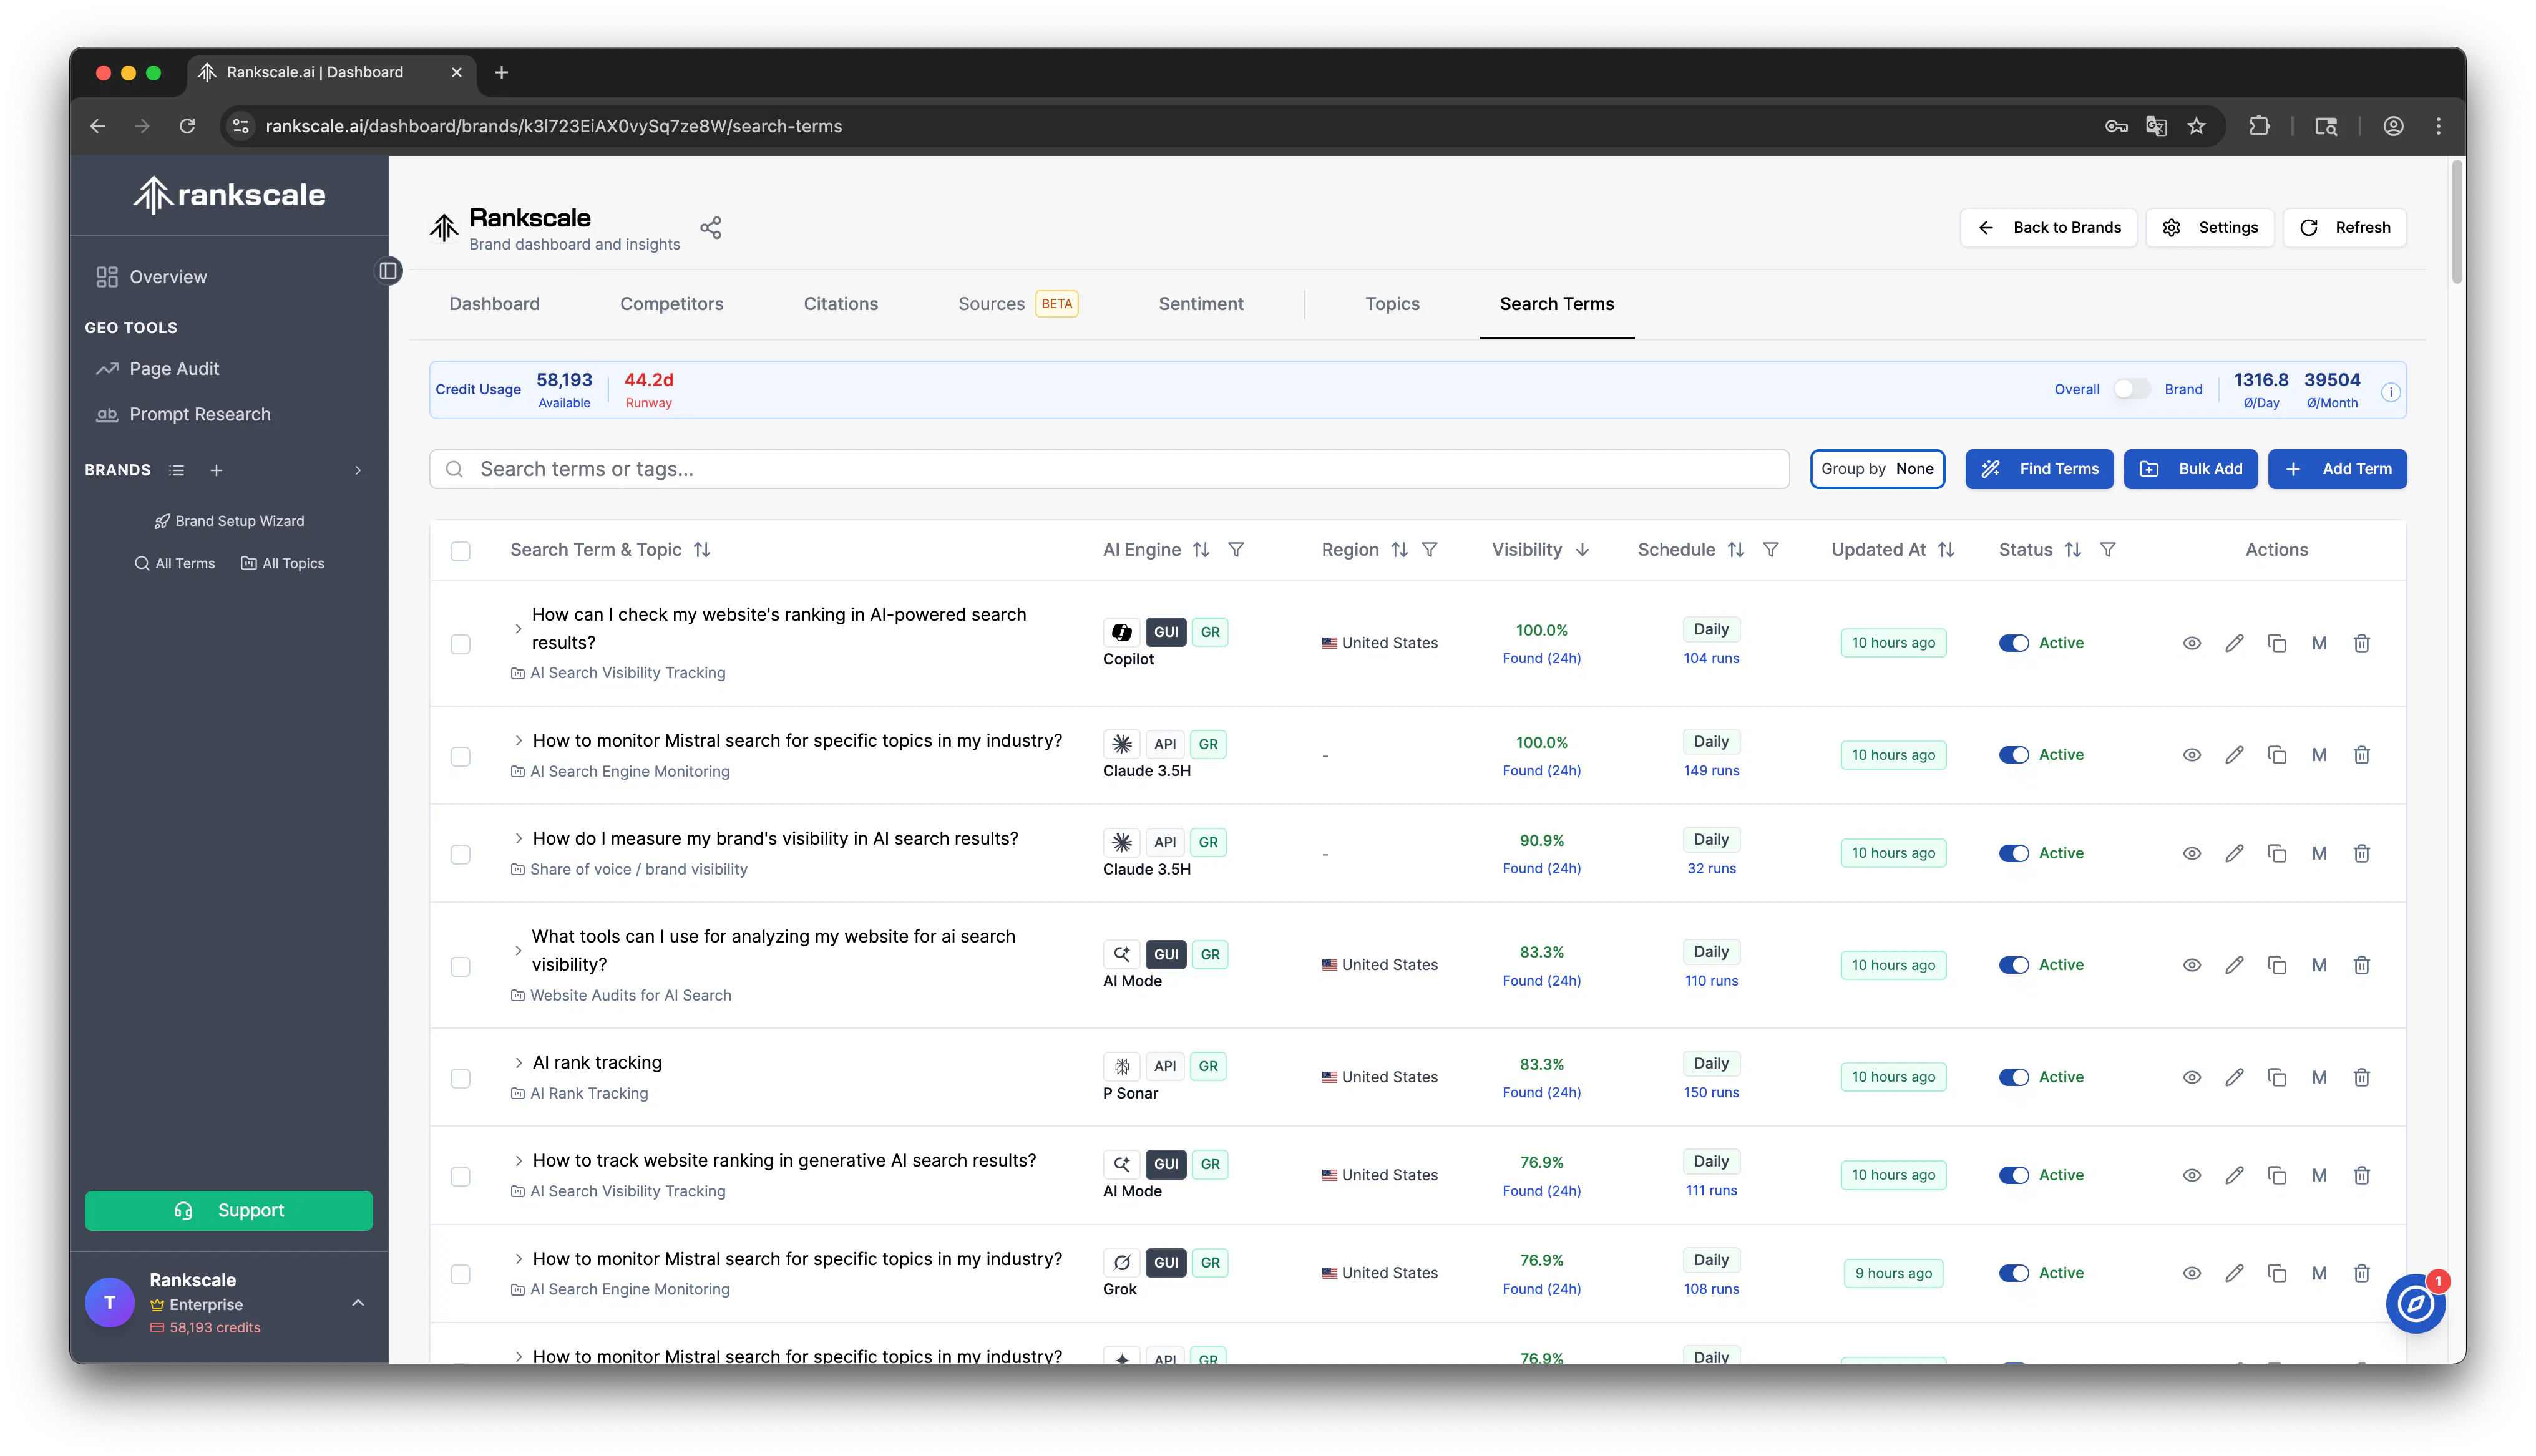
Task: Expand the BRANDS section chevron
Action: (358, 470)
